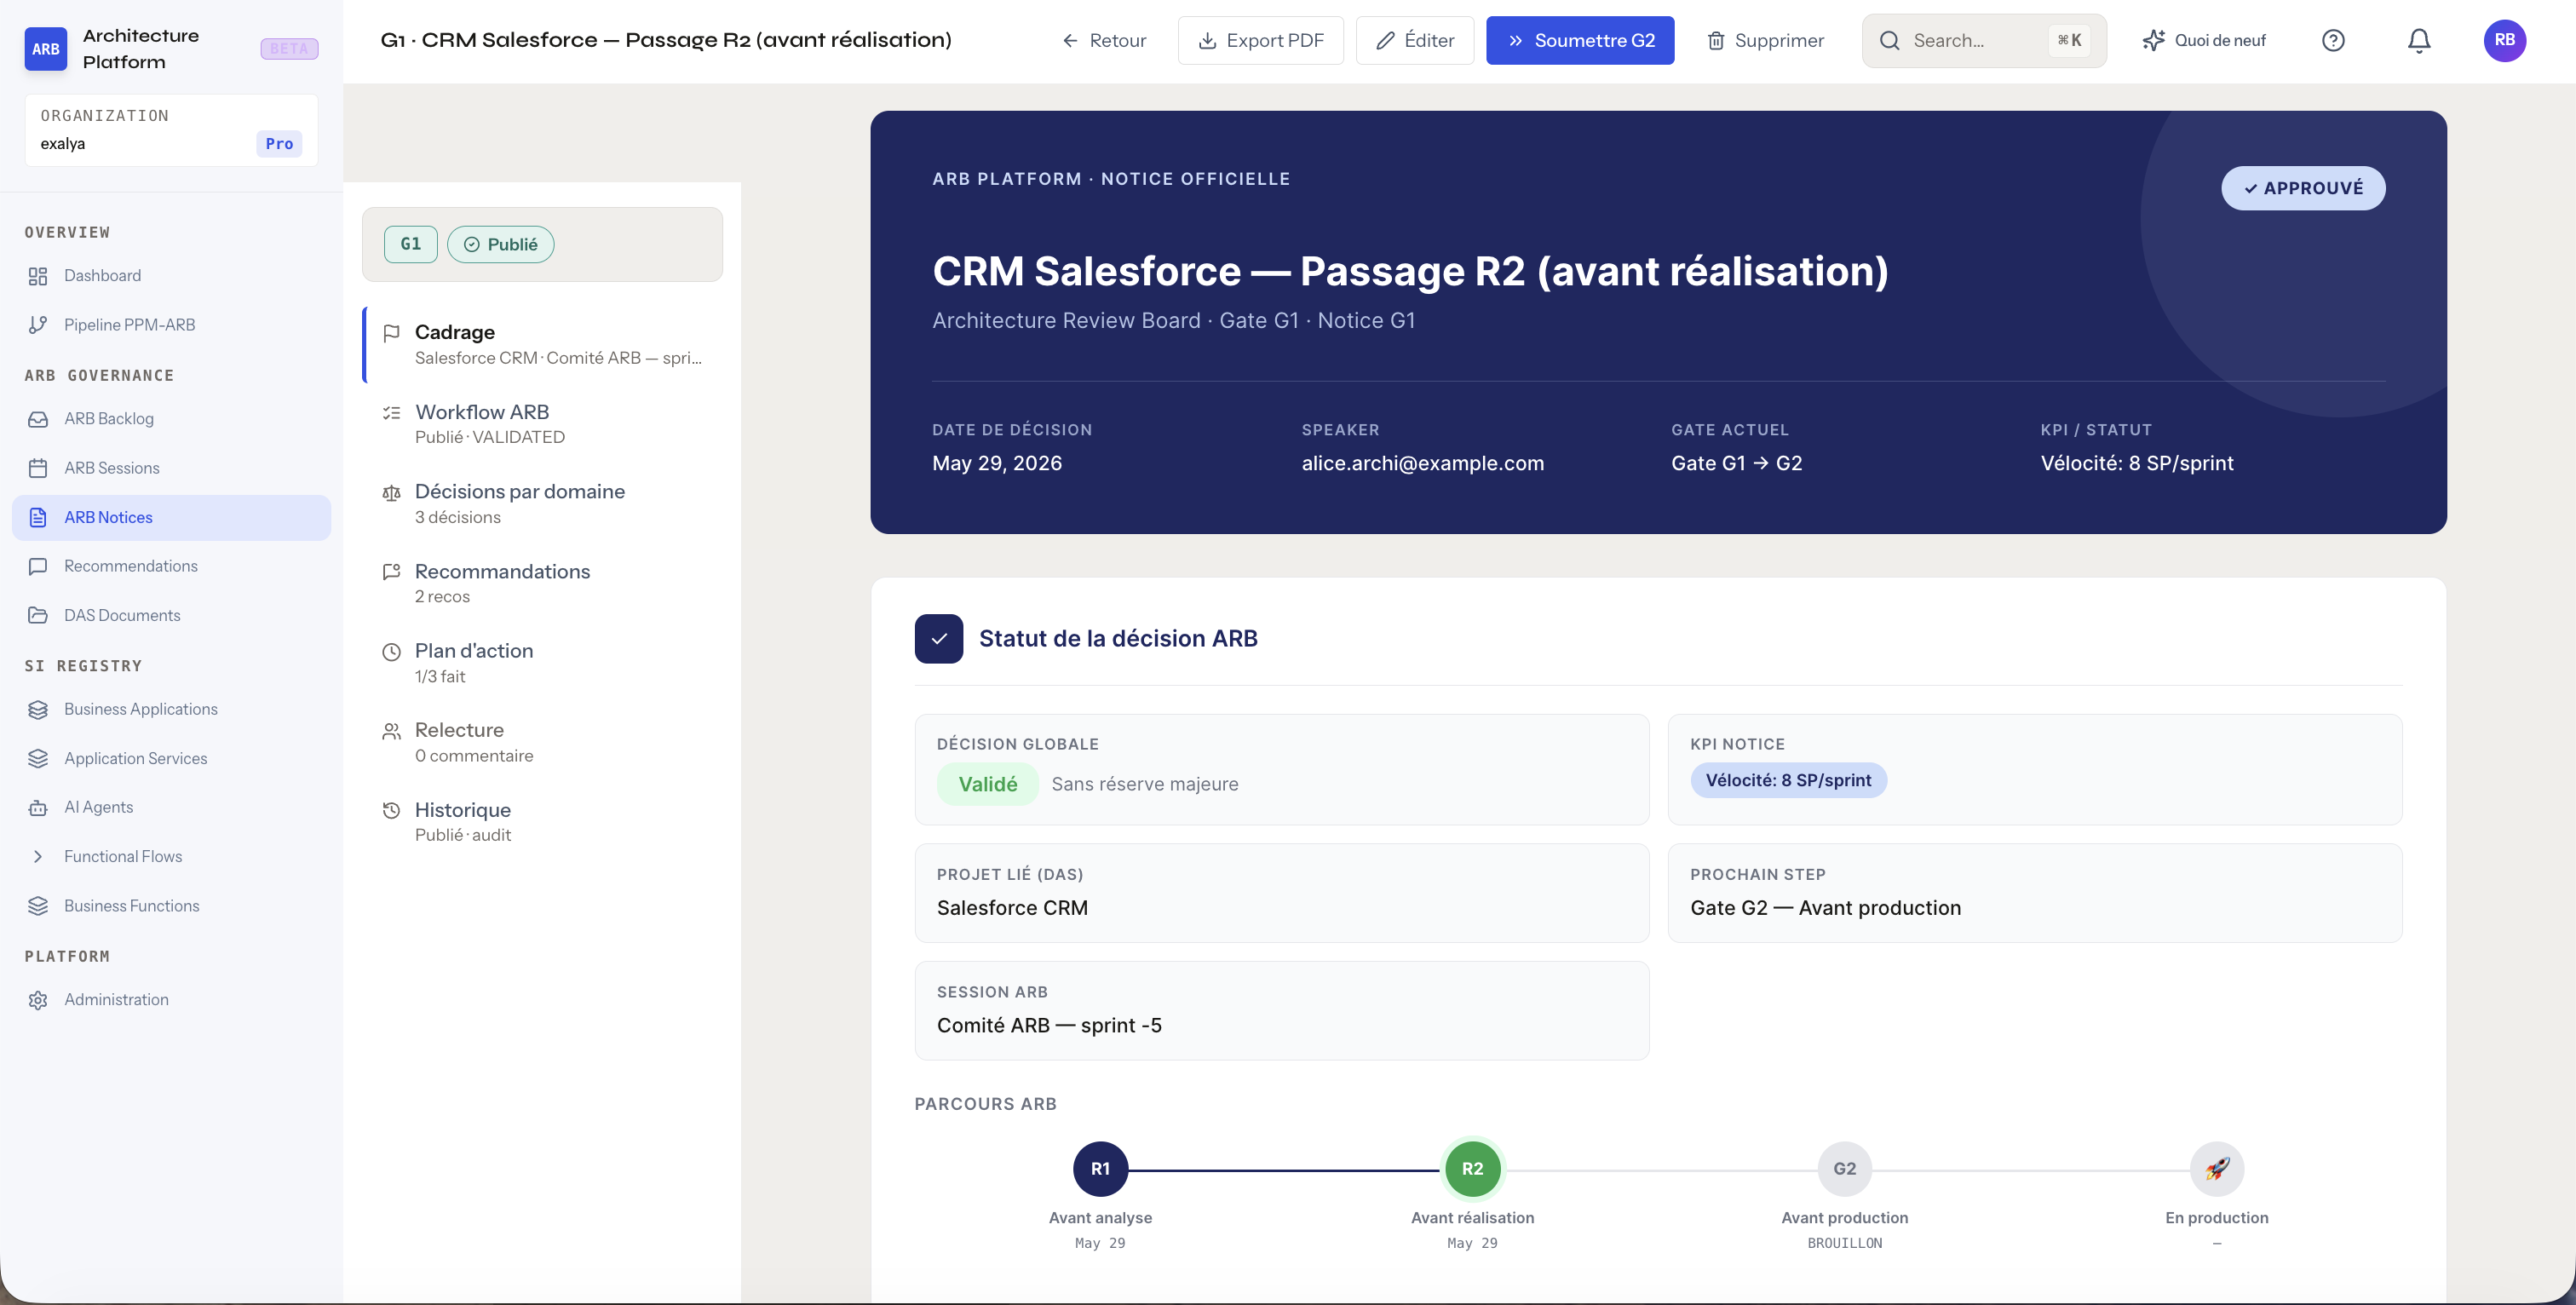Open ARB Backlog menu item
The width and height of the screenshot is (2576, 1305).
171,419
